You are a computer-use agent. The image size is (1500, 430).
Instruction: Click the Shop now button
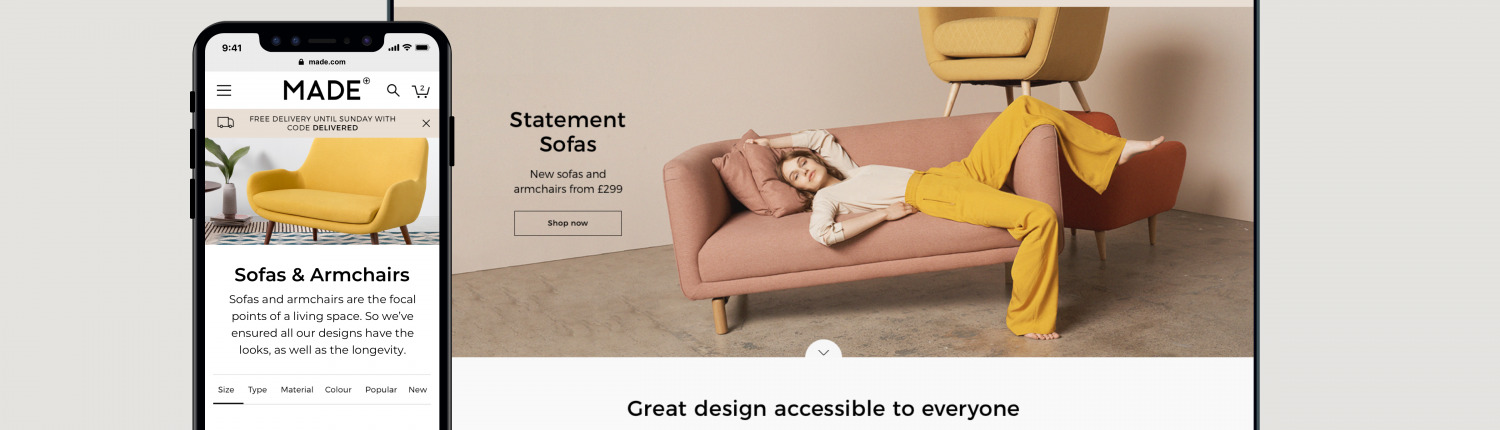pos(568,223)
